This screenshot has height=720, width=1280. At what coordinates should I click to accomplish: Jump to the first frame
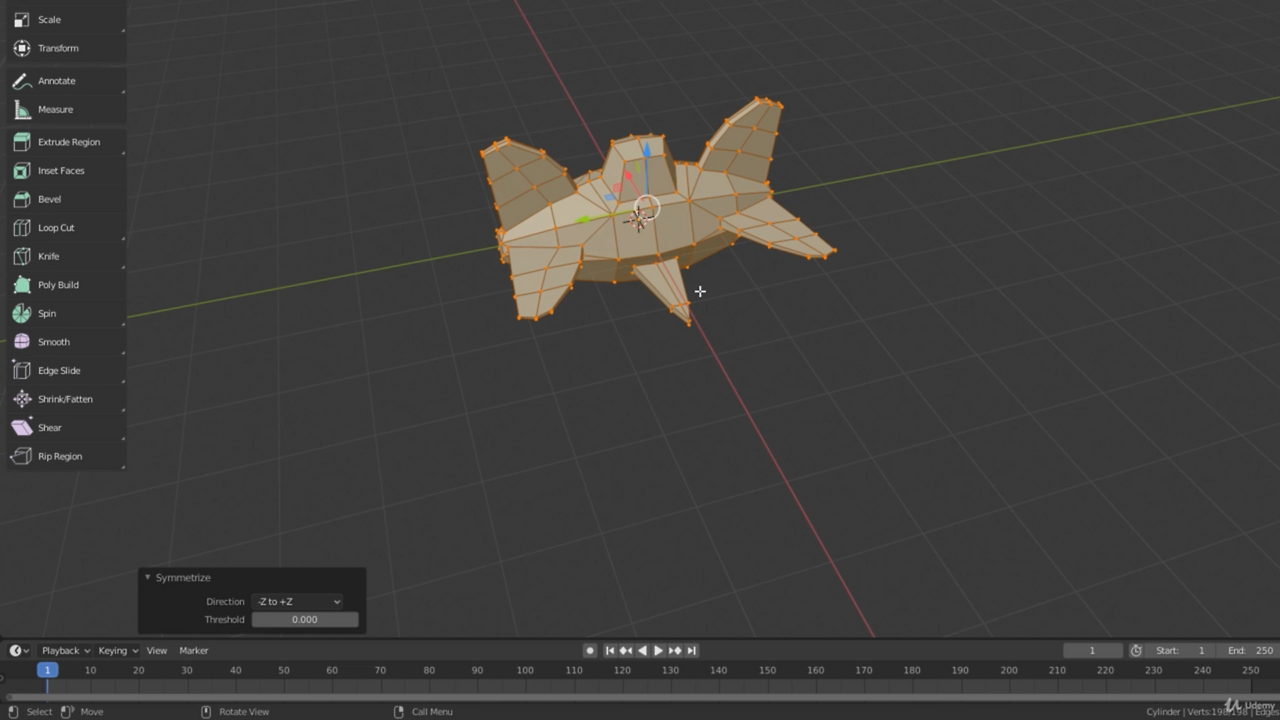(x=610, y=650)
